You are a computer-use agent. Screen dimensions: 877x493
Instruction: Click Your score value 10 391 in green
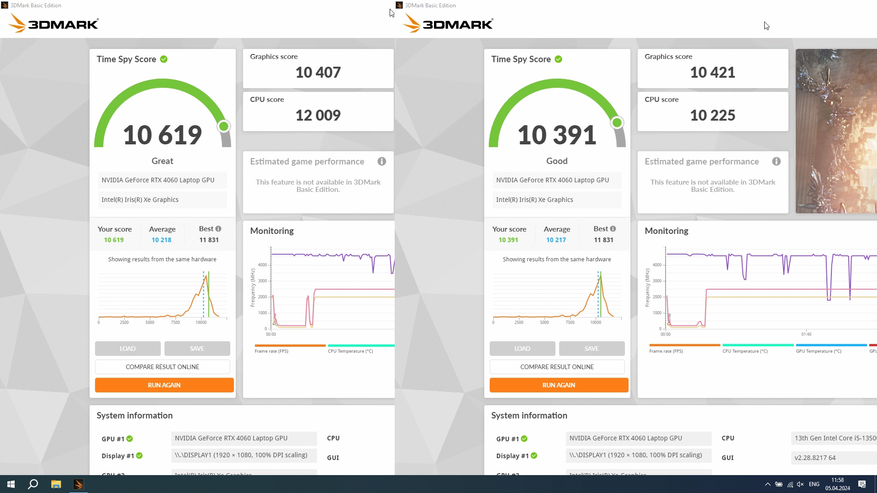(508, 240)
